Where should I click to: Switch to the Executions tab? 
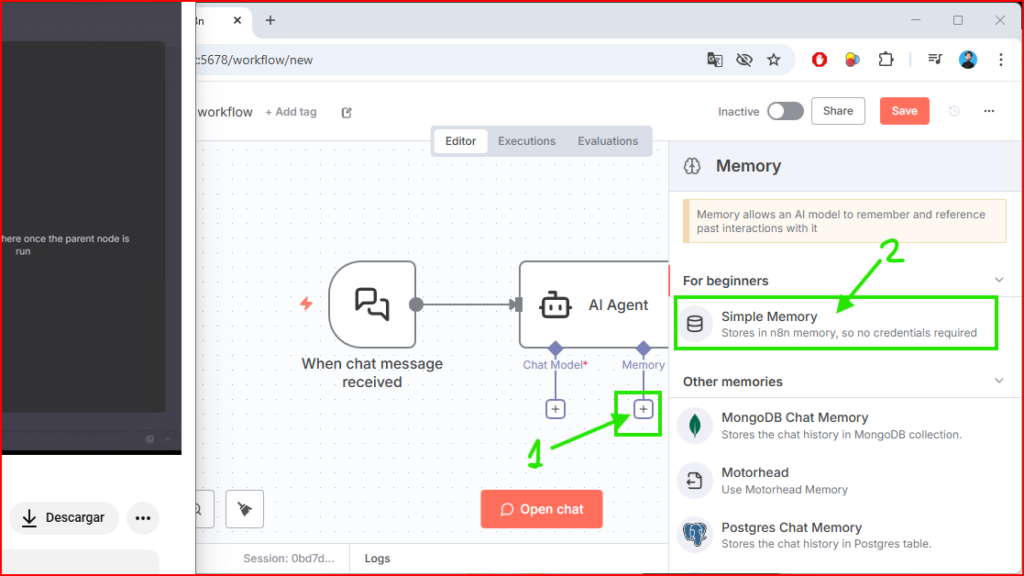(x=526, y=141)
